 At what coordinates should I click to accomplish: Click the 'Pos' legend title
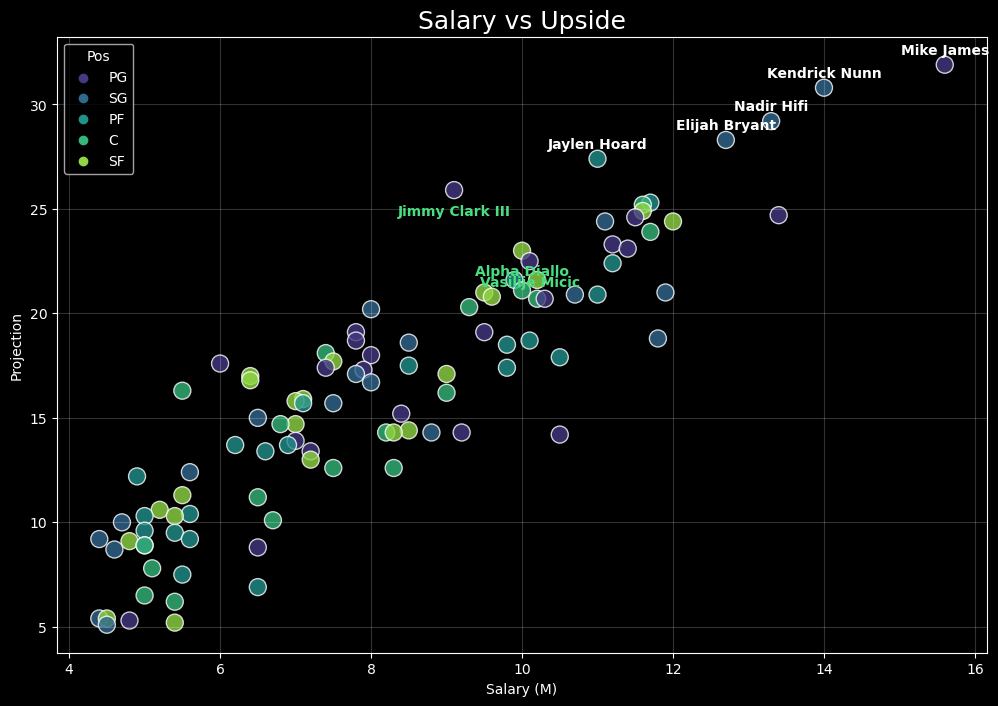tap(98, 57)
